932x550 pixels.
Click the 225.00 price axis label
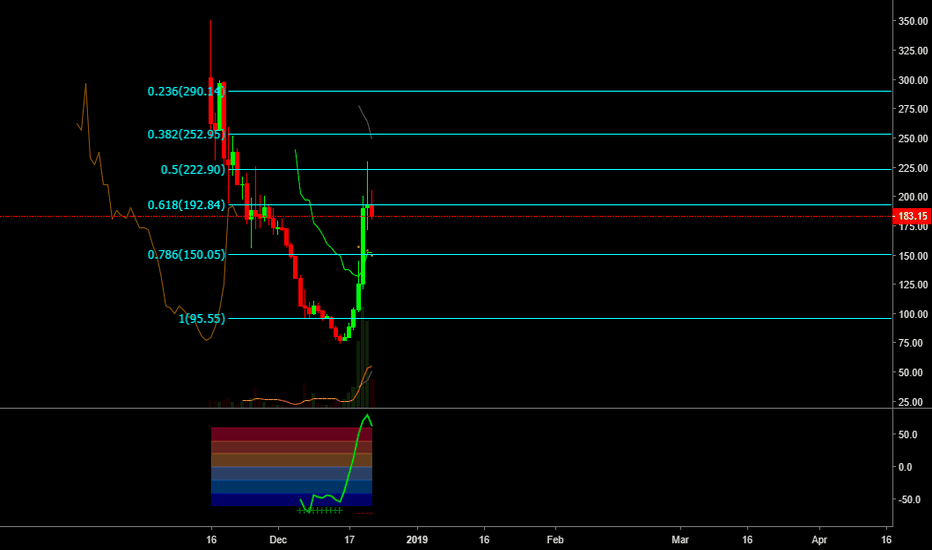click(913, 168)
